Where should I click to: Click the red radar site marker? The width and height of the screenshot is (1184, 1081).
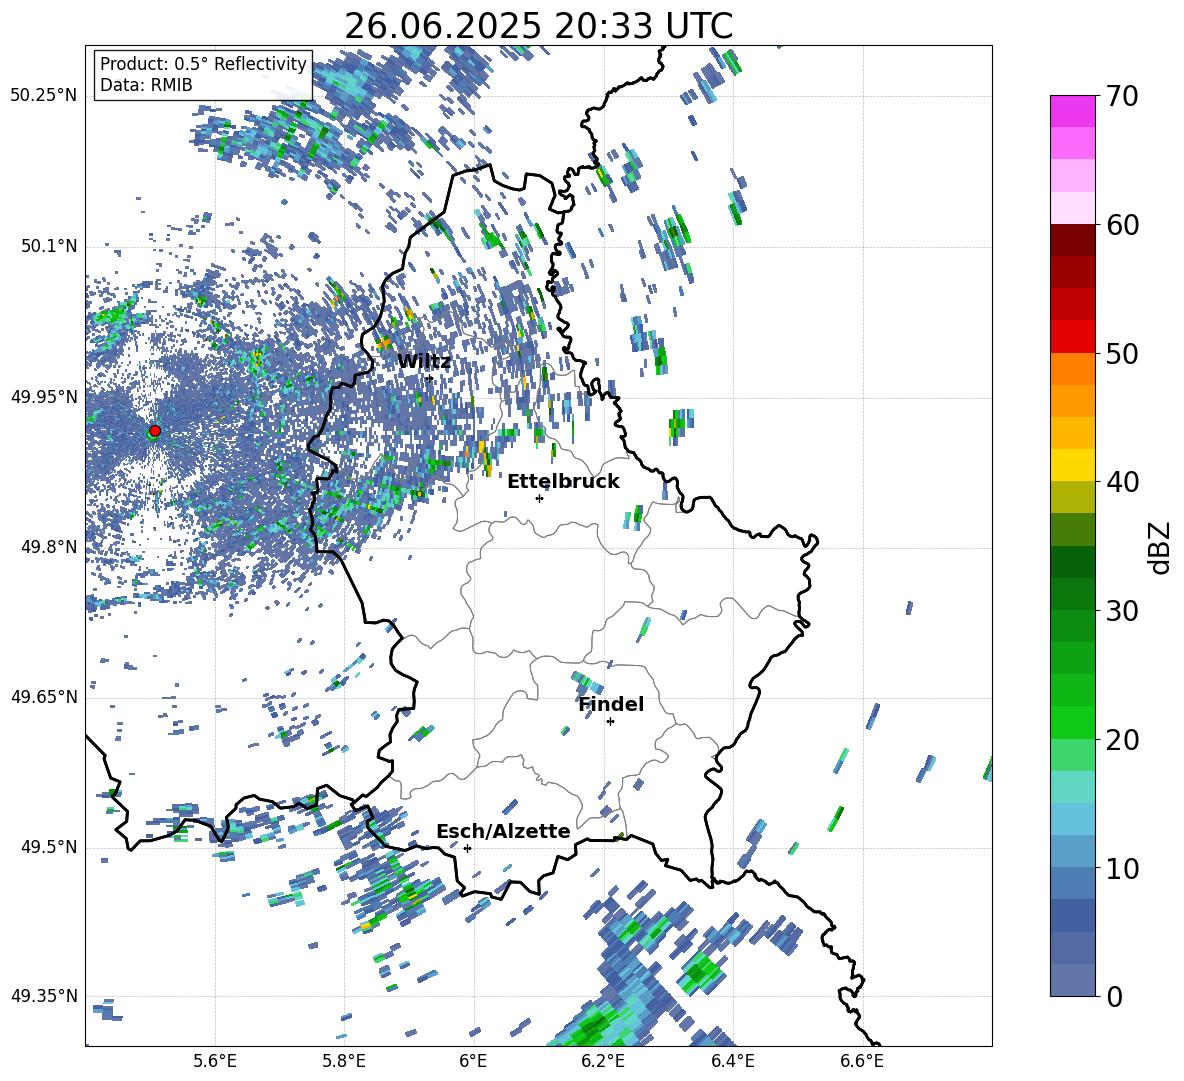(155, 430)
